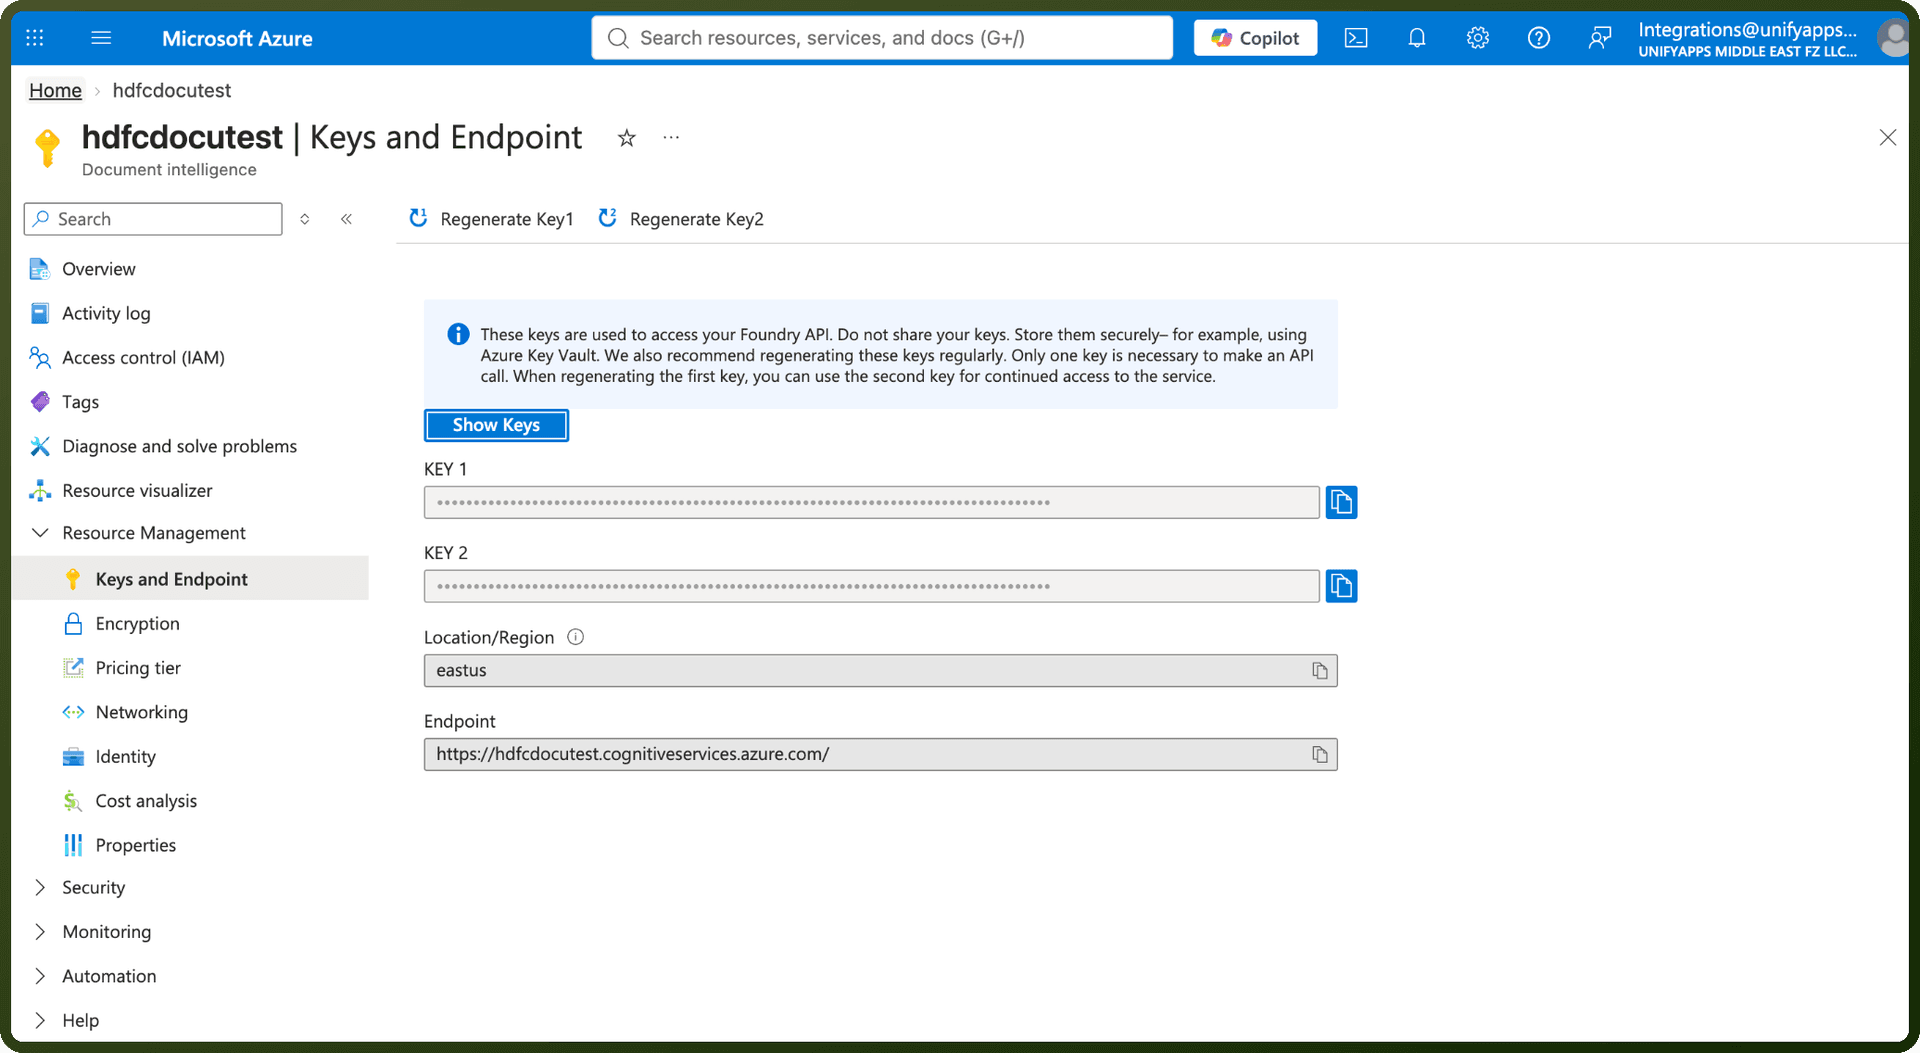Open Cloud Shell from the top bar

point(1356,38)
